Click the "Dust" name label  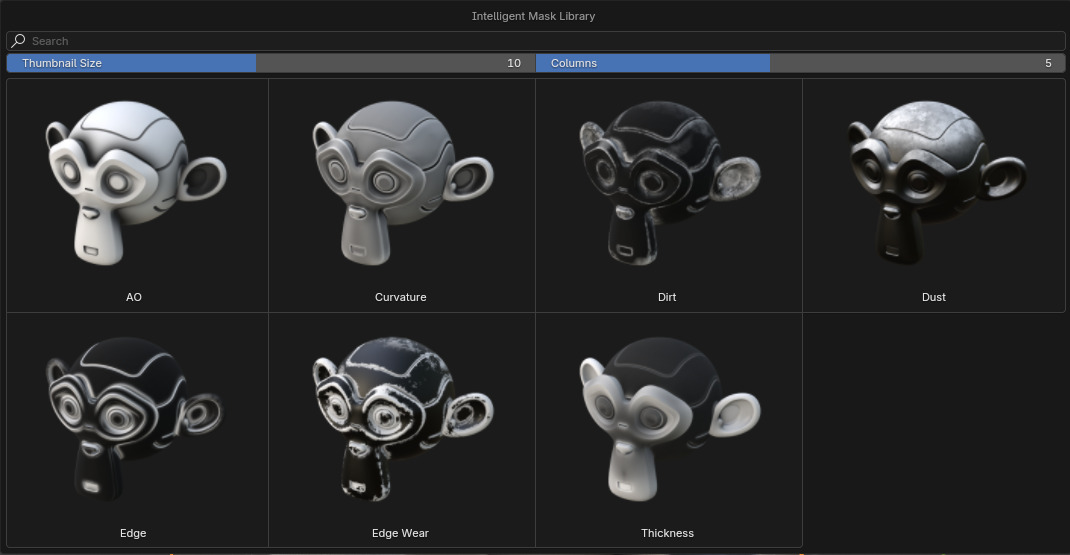pos(934,297)
